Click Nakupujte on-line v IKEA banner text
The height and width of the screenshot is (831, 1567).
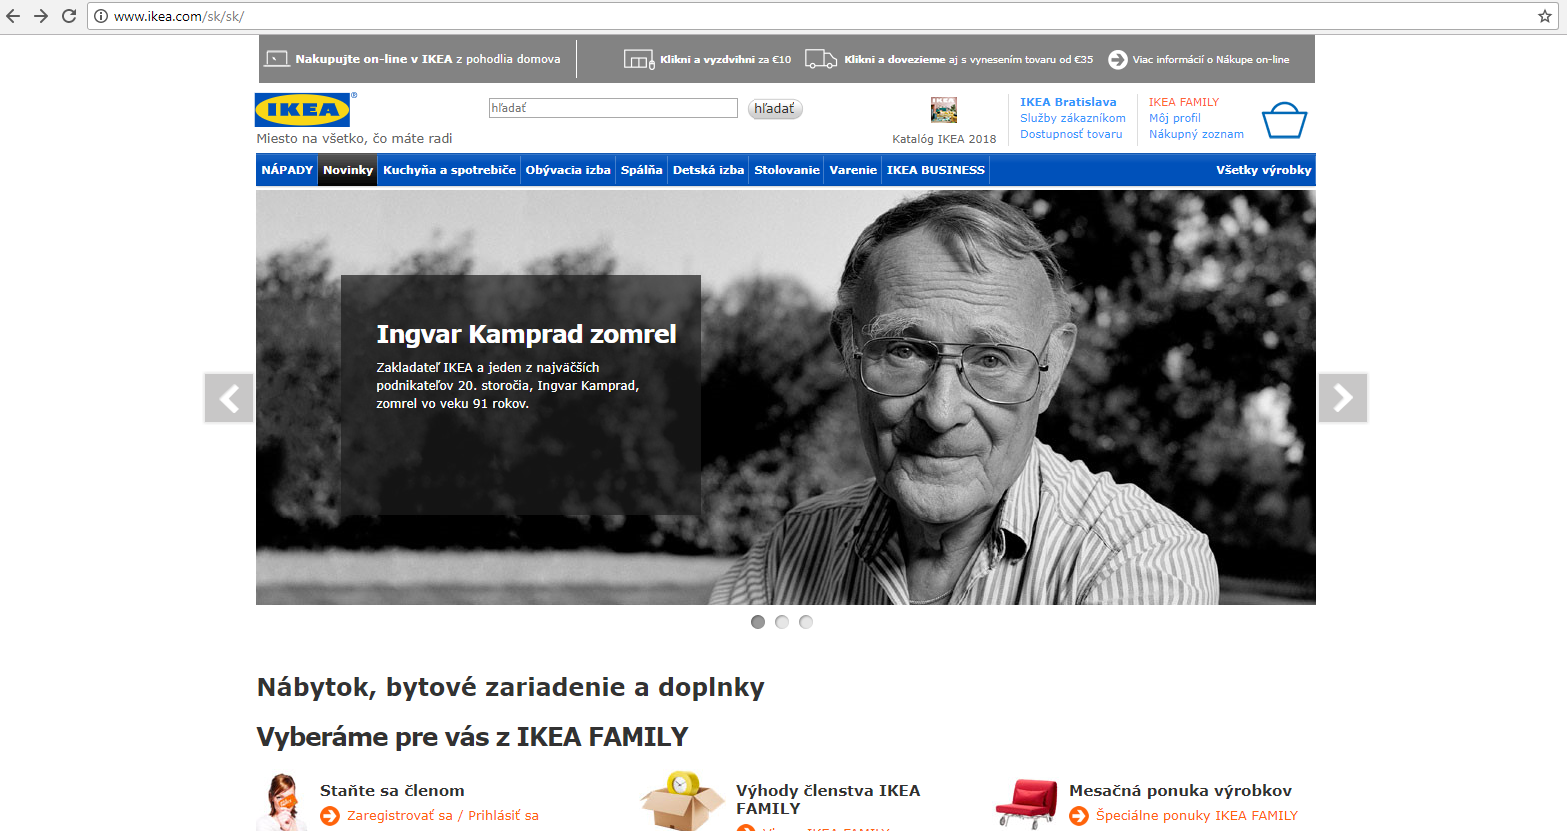click(x=428, y=59)
